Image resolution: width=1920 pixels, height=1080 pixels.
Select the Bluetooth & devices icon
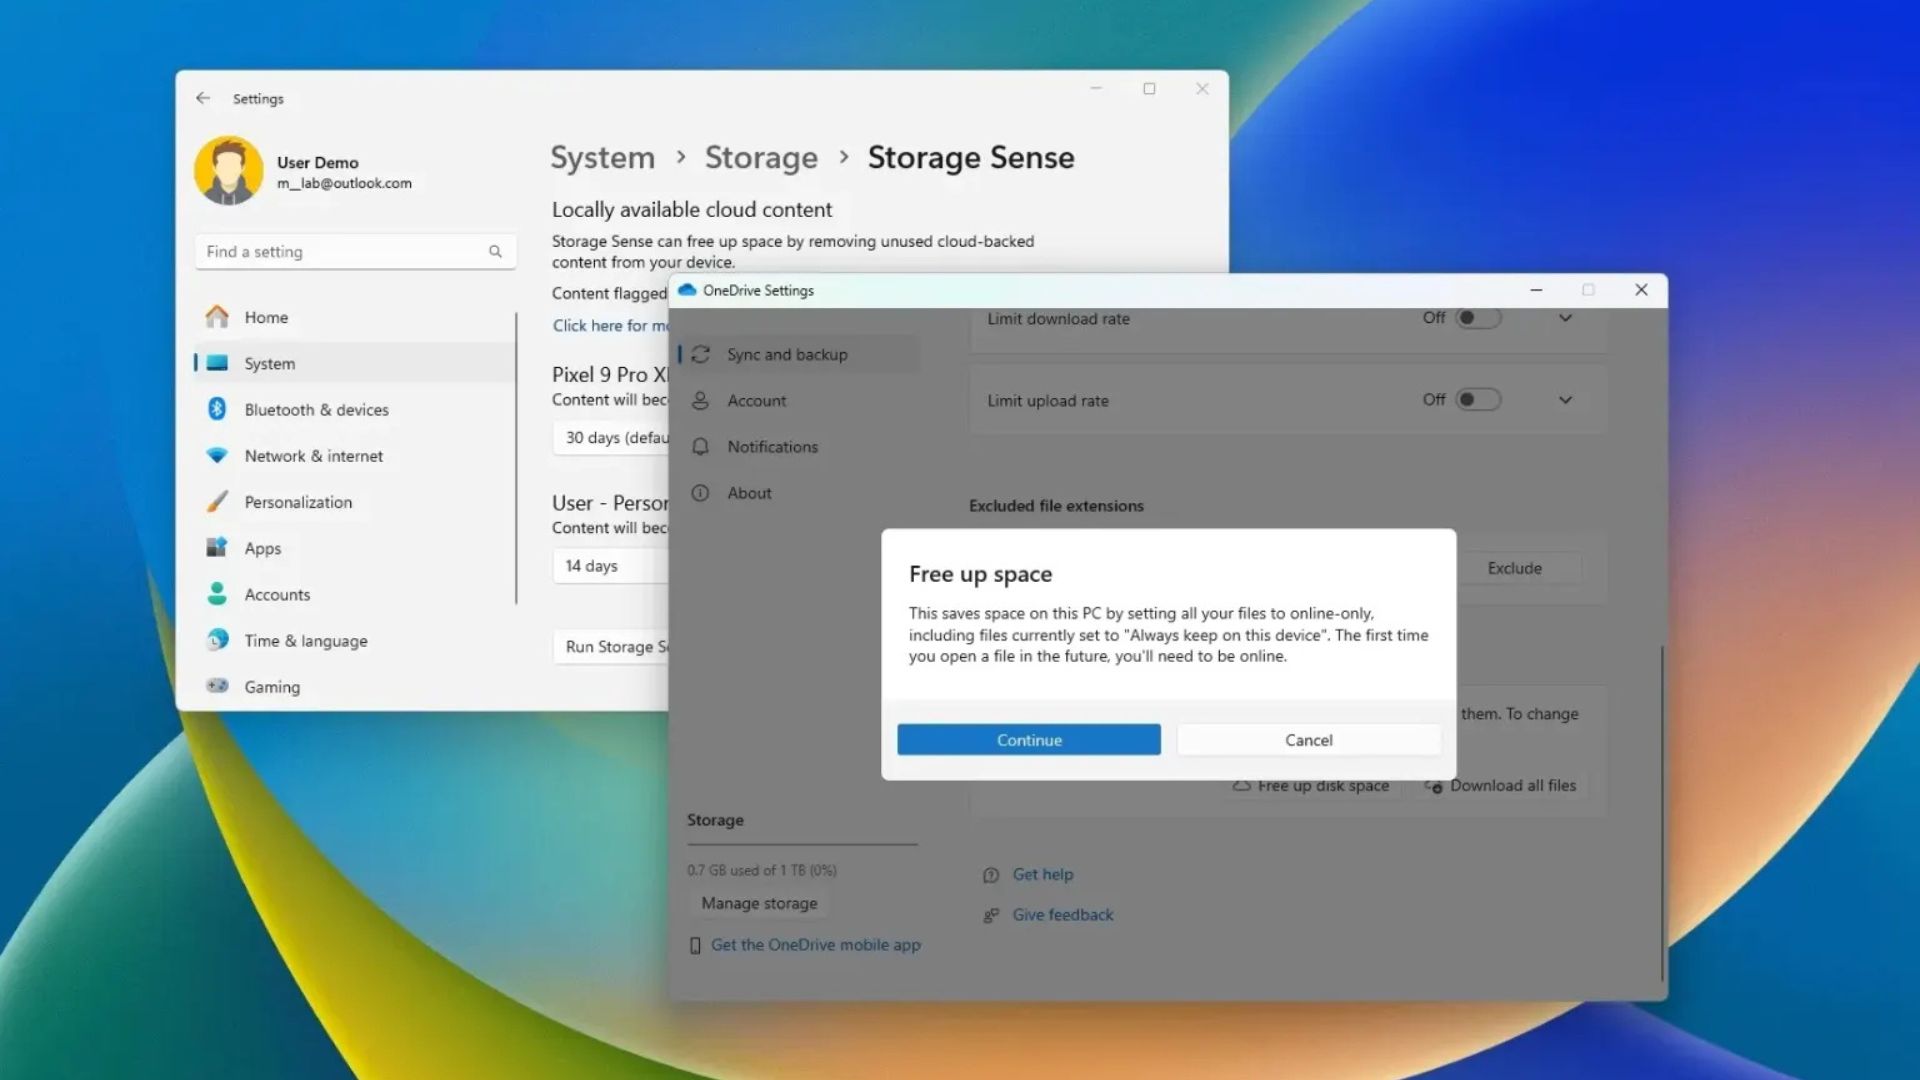tap(217, 409)
